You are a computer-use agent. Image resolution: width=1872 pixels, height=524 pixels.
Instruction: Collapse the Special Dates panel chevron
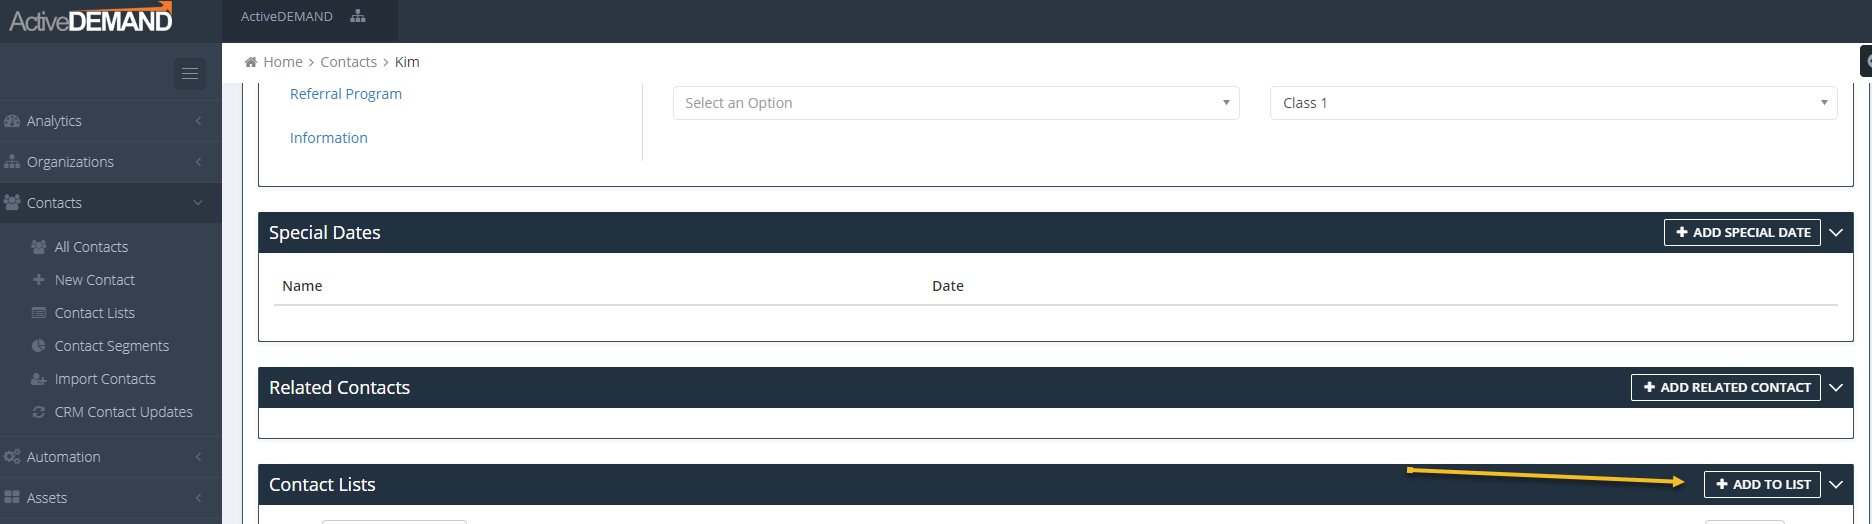coord(1836,232)
